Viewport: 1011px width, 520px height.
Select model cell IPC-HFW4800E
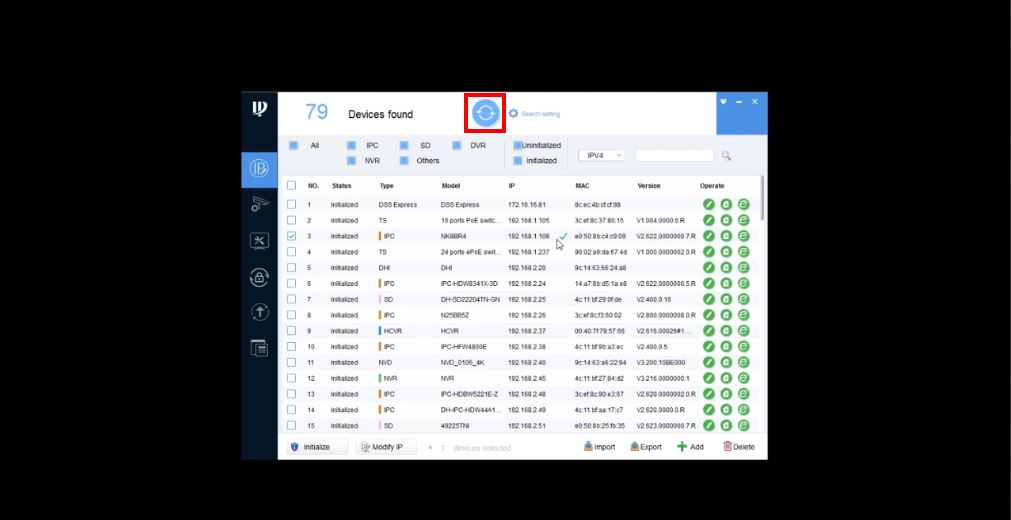tap(464, 346)
